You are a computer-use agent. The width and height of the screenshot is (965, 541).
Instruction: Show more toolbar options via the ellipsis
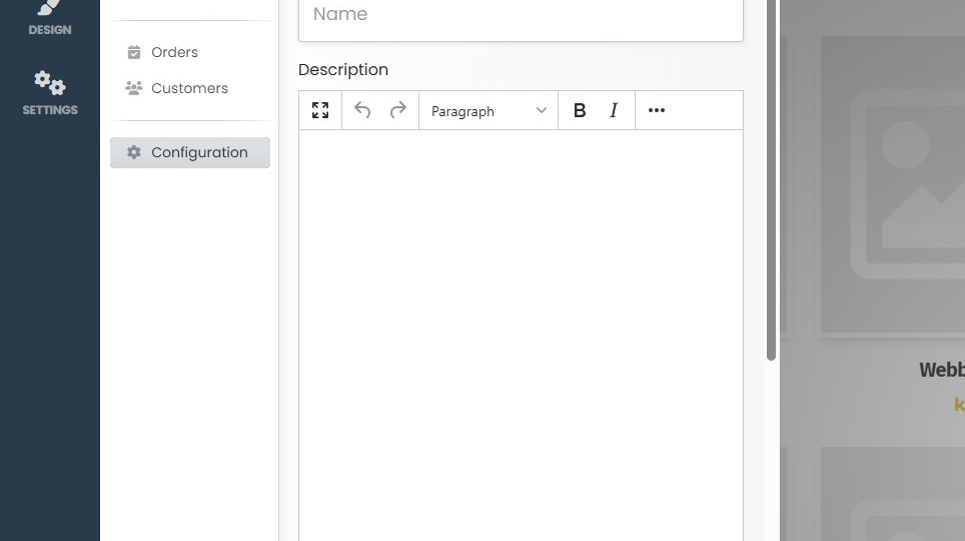point(656,111)
